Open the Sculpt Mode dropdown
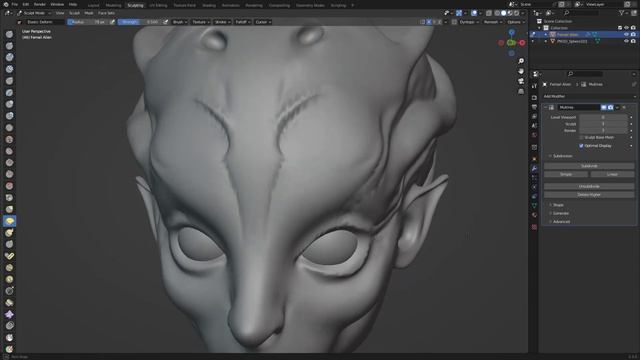The height and width of the screenshot is (360, 640). (x=34, y=13)
